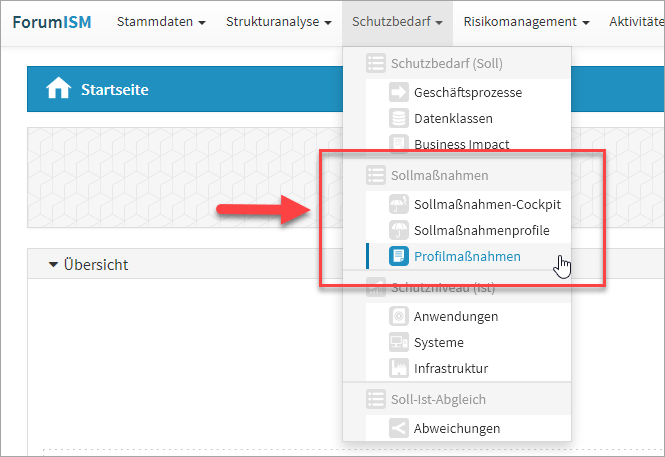Select Sollmaßnahmenprofile menu entry
Viewport: 665px width, 457px height.
click(481, 231)
